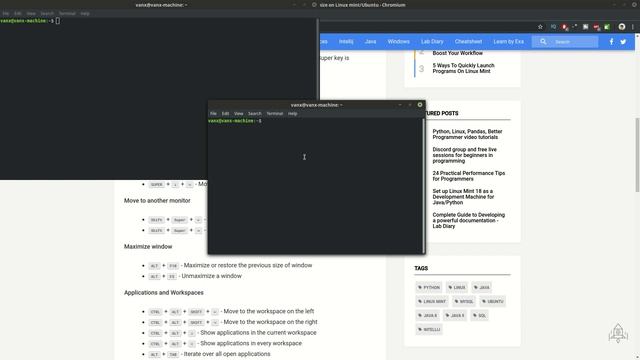Screen dimensions: 640x360
Task: Select the JAVA tag
Action: click(x=482, y=287)
